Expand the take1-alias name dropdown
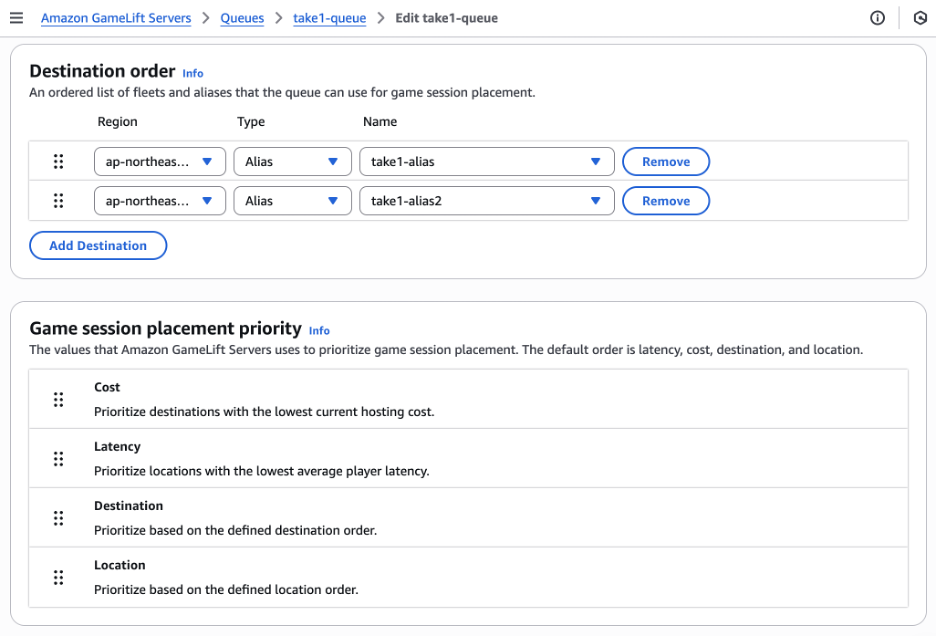 (486, 161)
